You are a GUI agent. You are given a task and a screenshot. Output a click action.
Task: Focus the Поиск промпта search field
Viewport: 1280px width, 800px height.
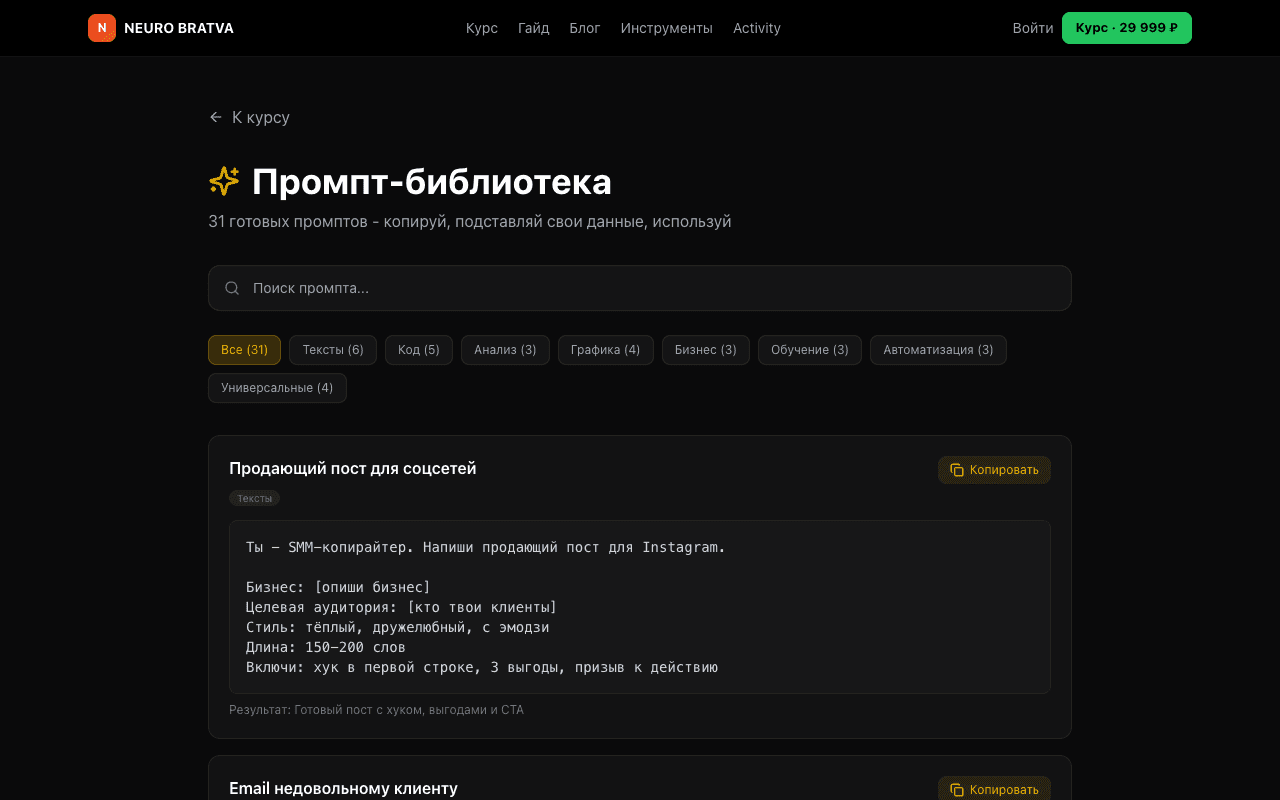640,288
